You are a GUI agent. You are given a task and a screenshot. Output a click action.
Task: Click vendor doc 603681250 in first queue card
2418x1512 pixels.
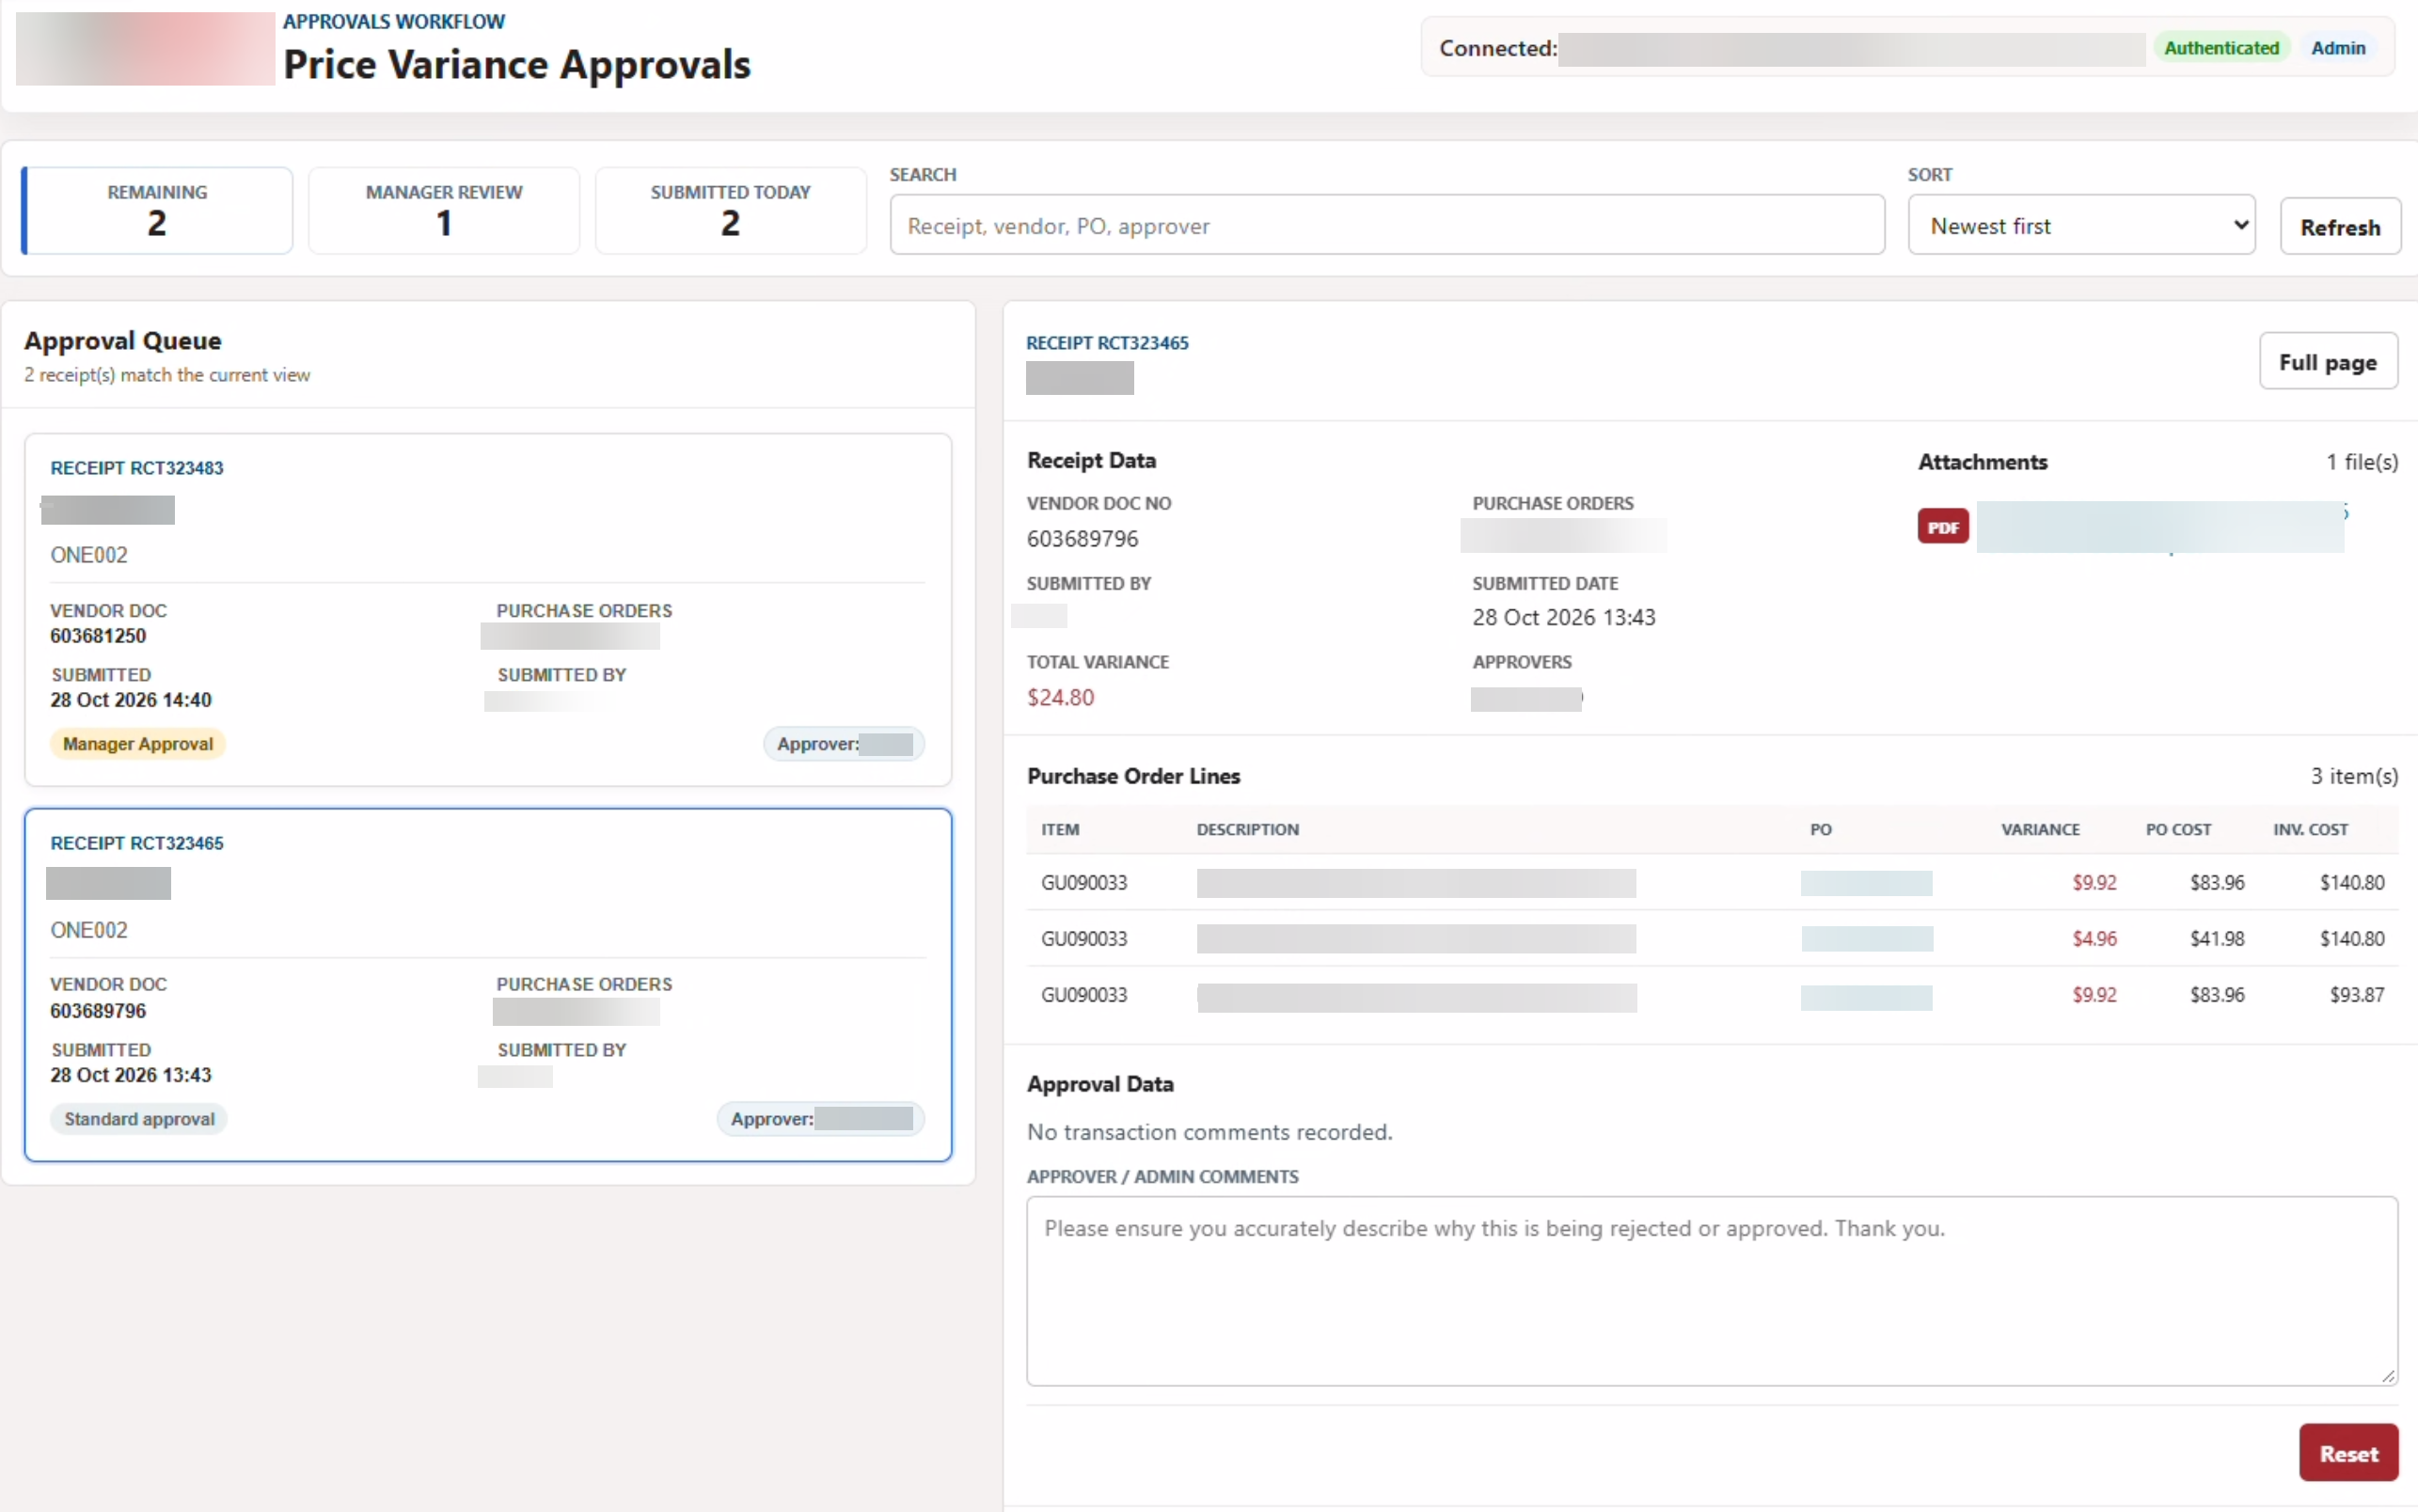98,636
